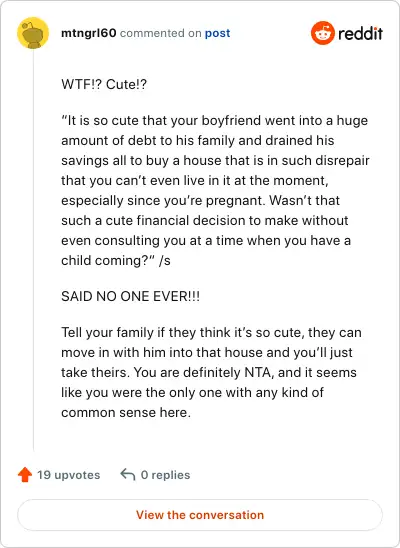This screenshot has width=400, height=548.
Task: Click the "WTF!? Cute!?" opening line
Action: [104, 84]
